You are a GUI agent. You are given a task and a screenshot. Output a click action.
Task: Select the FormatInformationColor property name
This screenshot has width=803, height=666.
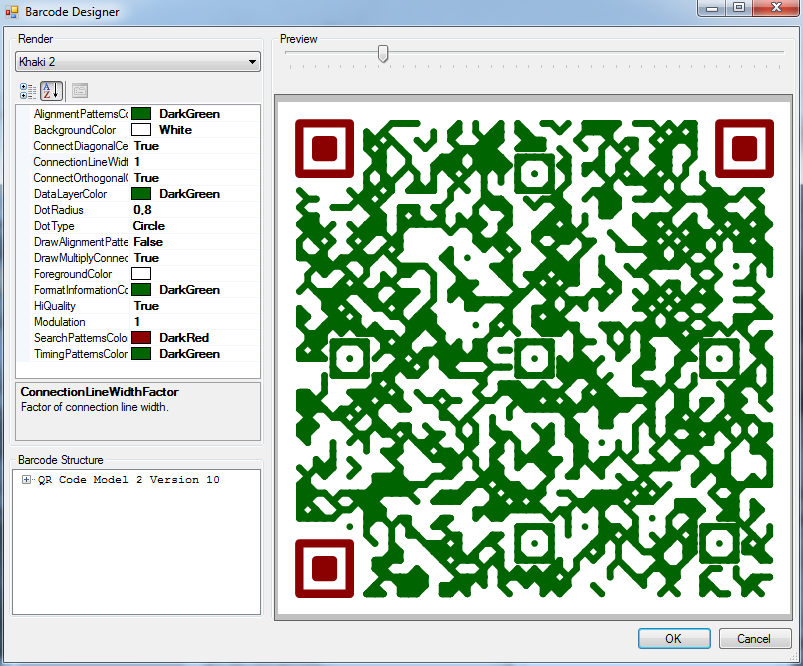(x=81, y=290)
